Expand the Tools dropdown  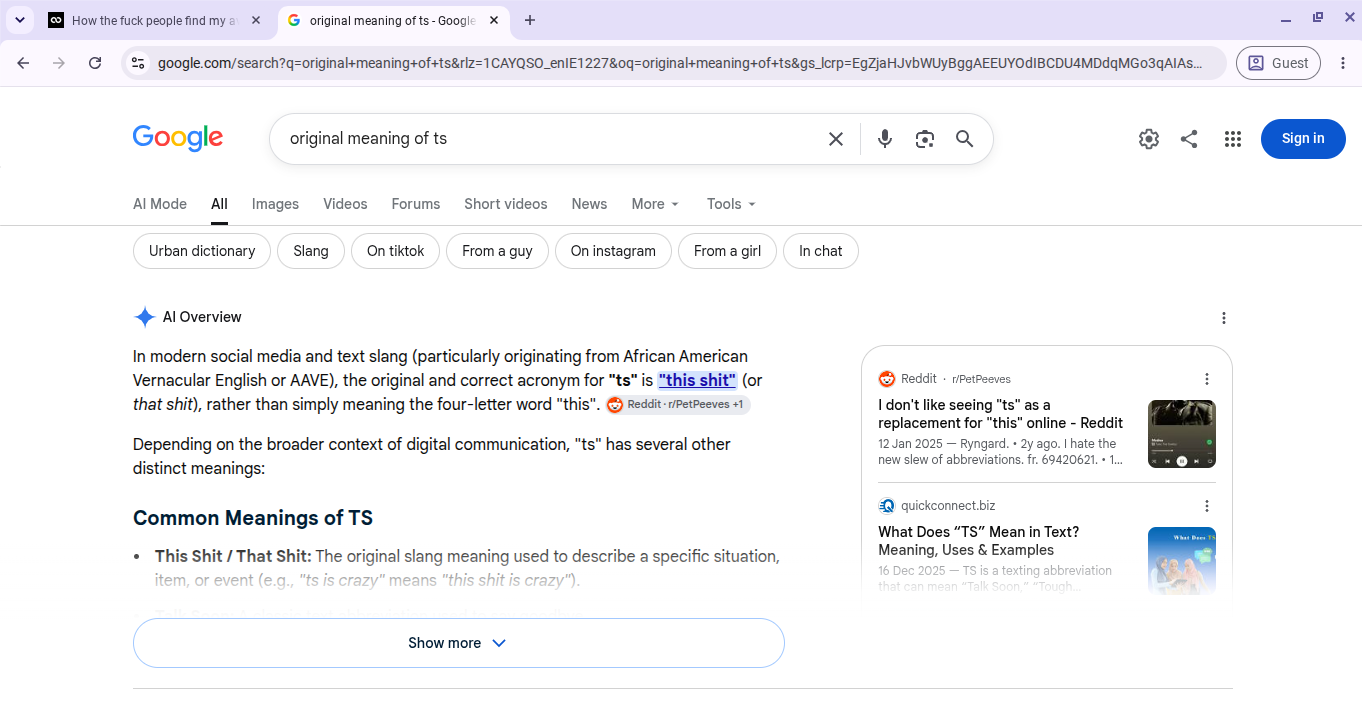732,204
